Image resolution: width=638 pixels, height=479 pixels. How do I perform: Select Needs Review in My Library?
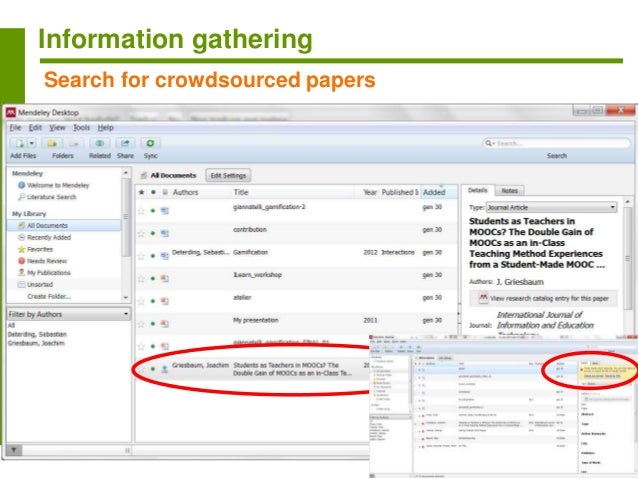coord(47,261)
